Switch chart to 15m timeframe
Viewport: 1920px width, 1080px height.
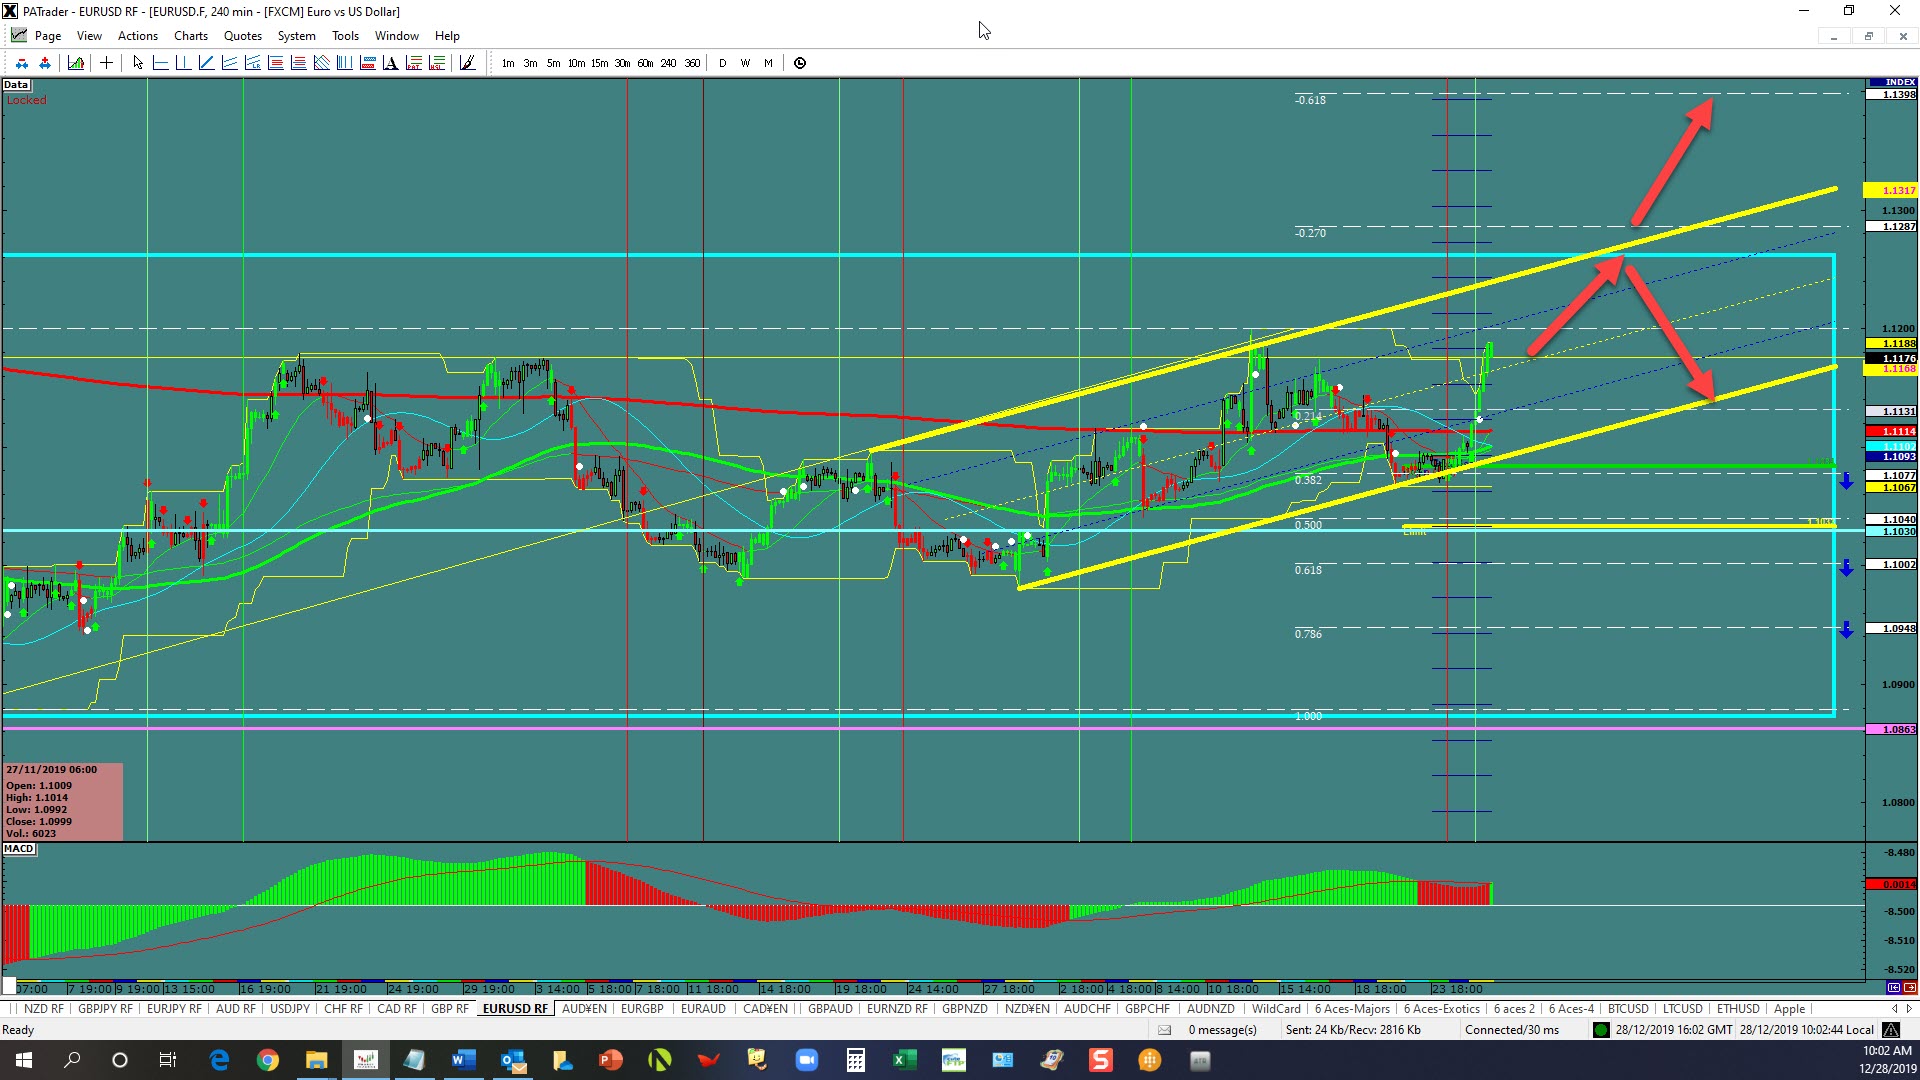coord(599,63)
